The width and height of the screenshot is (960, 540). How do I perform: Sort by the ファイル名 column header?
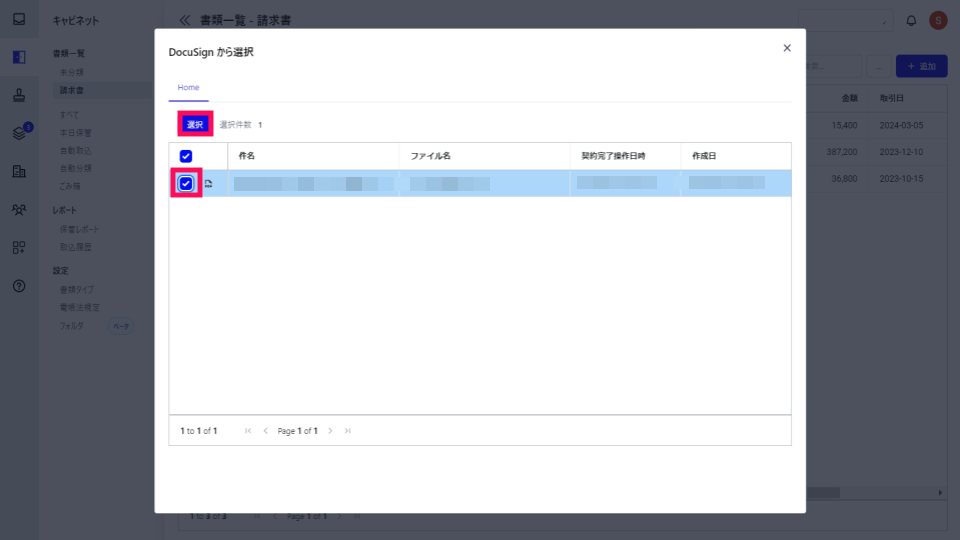pyautogui.click(x=430, y=156)
